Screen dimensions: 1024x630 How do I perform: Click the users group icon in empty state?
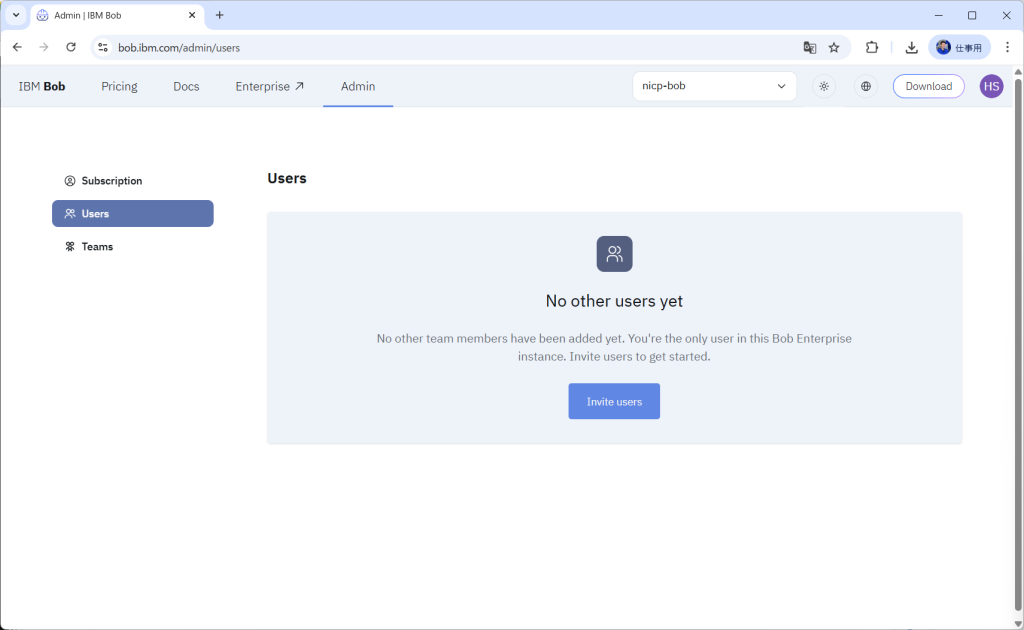pos(614,254)
